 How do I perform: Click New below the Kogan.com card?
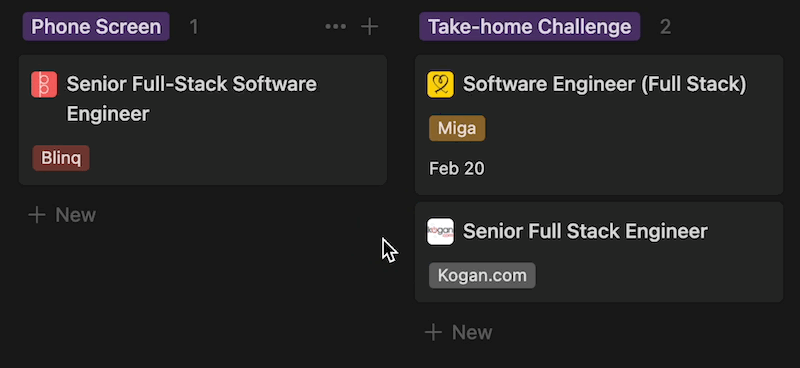point(458,333)
